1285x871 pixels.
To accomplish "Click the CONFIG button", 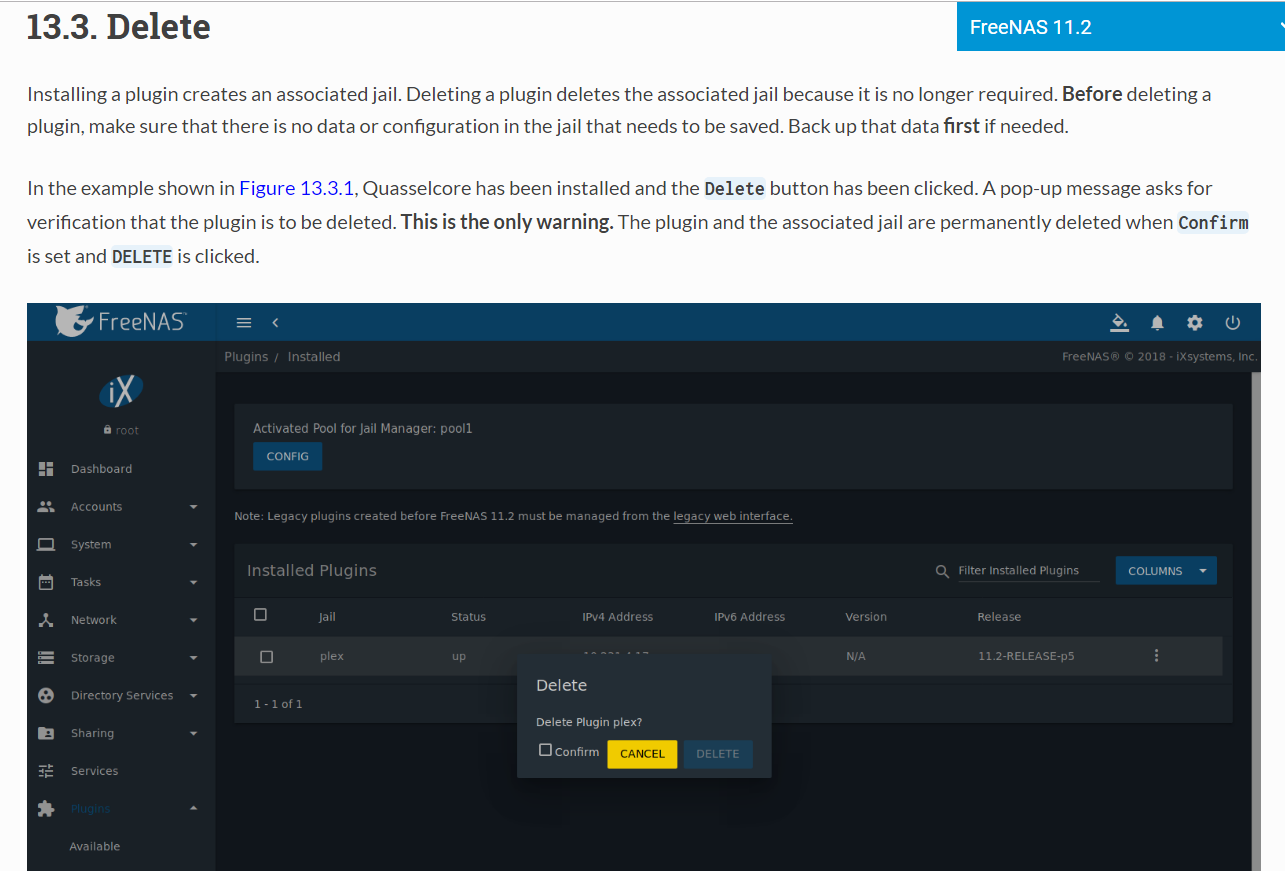I will tap(287, 456).
